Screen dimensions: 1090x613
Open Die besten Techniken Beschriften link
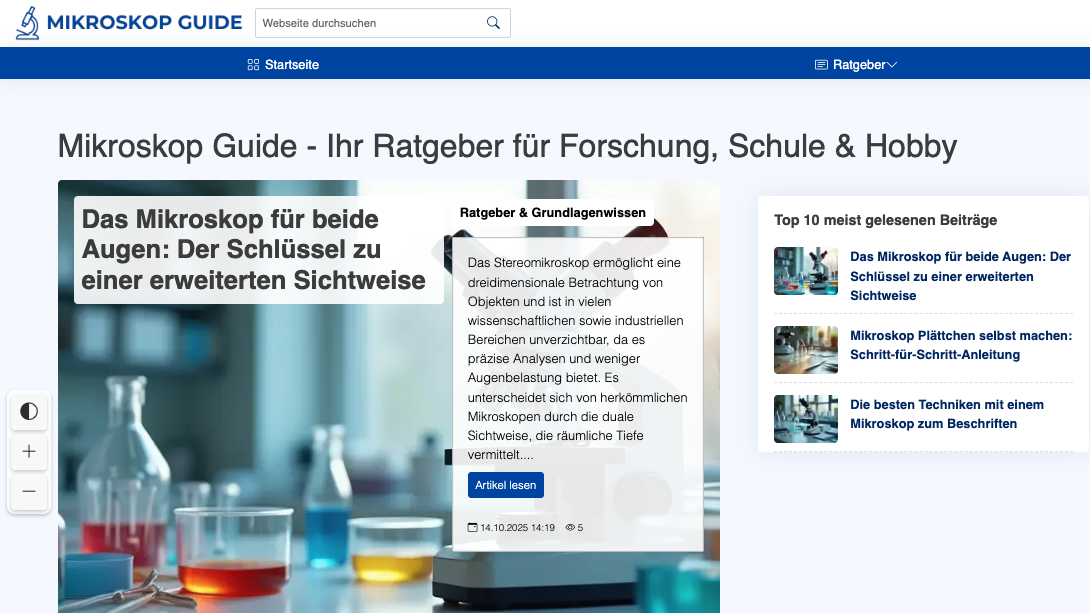tap(946, 414)
